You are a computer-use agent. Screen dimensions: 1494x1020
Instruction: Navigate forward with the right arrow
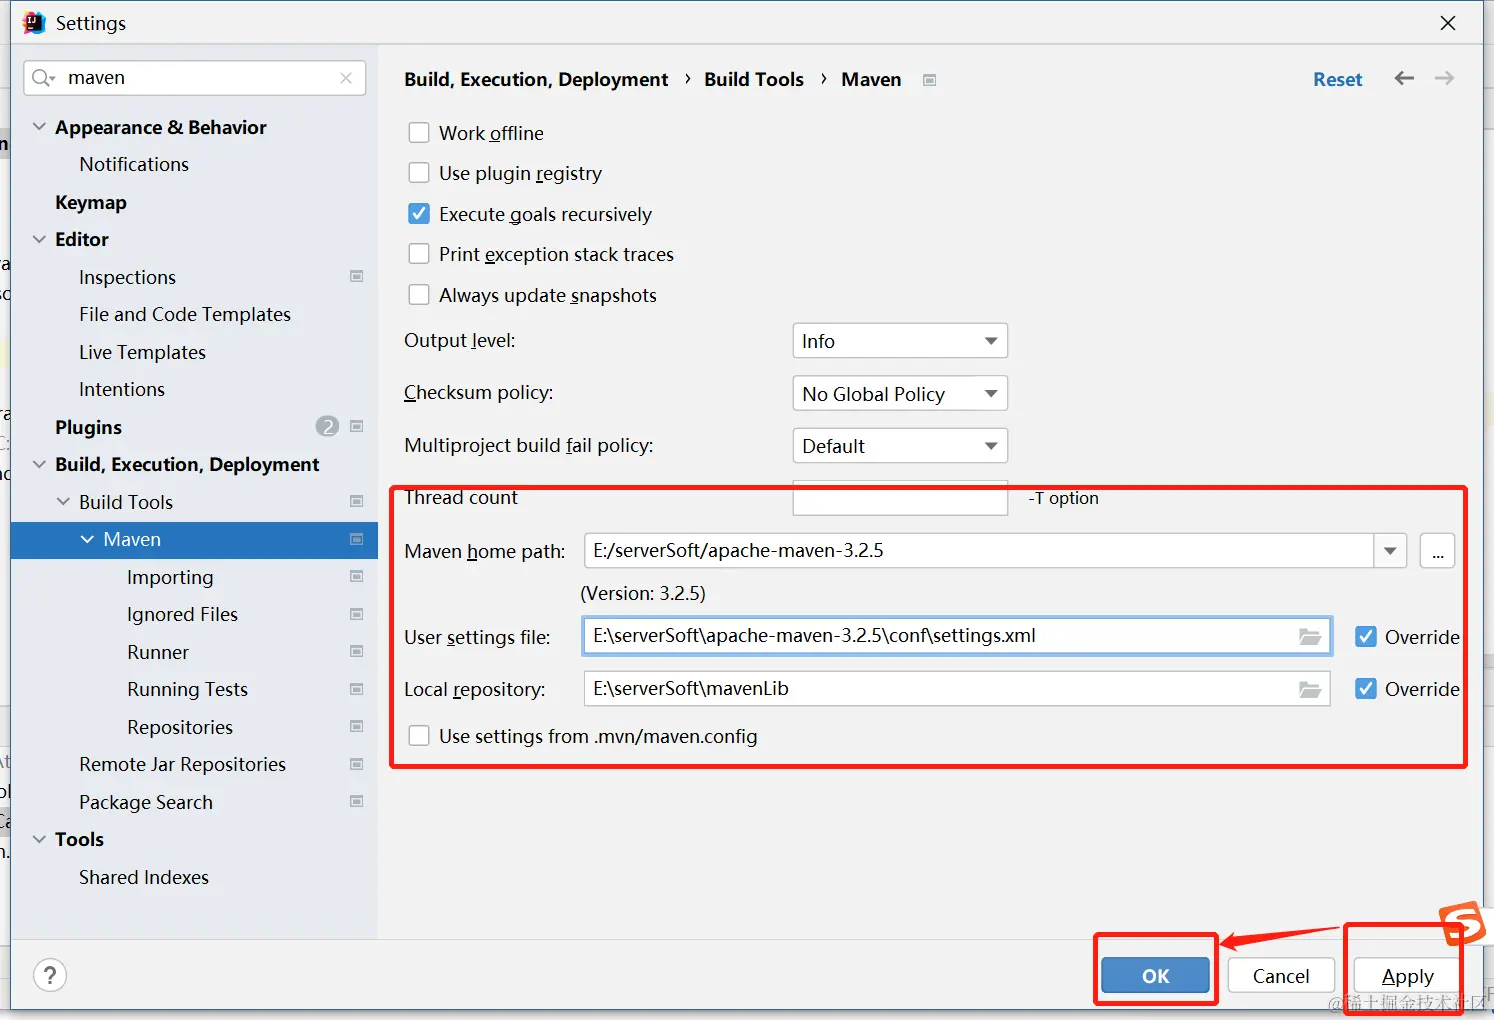pyautogui.click(x=1444, y=78)
